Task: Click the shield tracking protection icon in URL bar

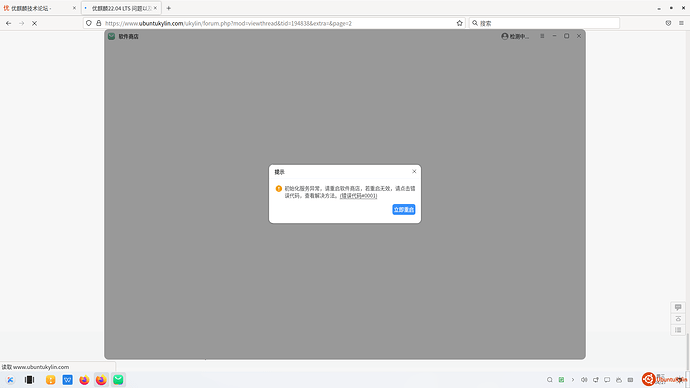Action: (89, 23)
